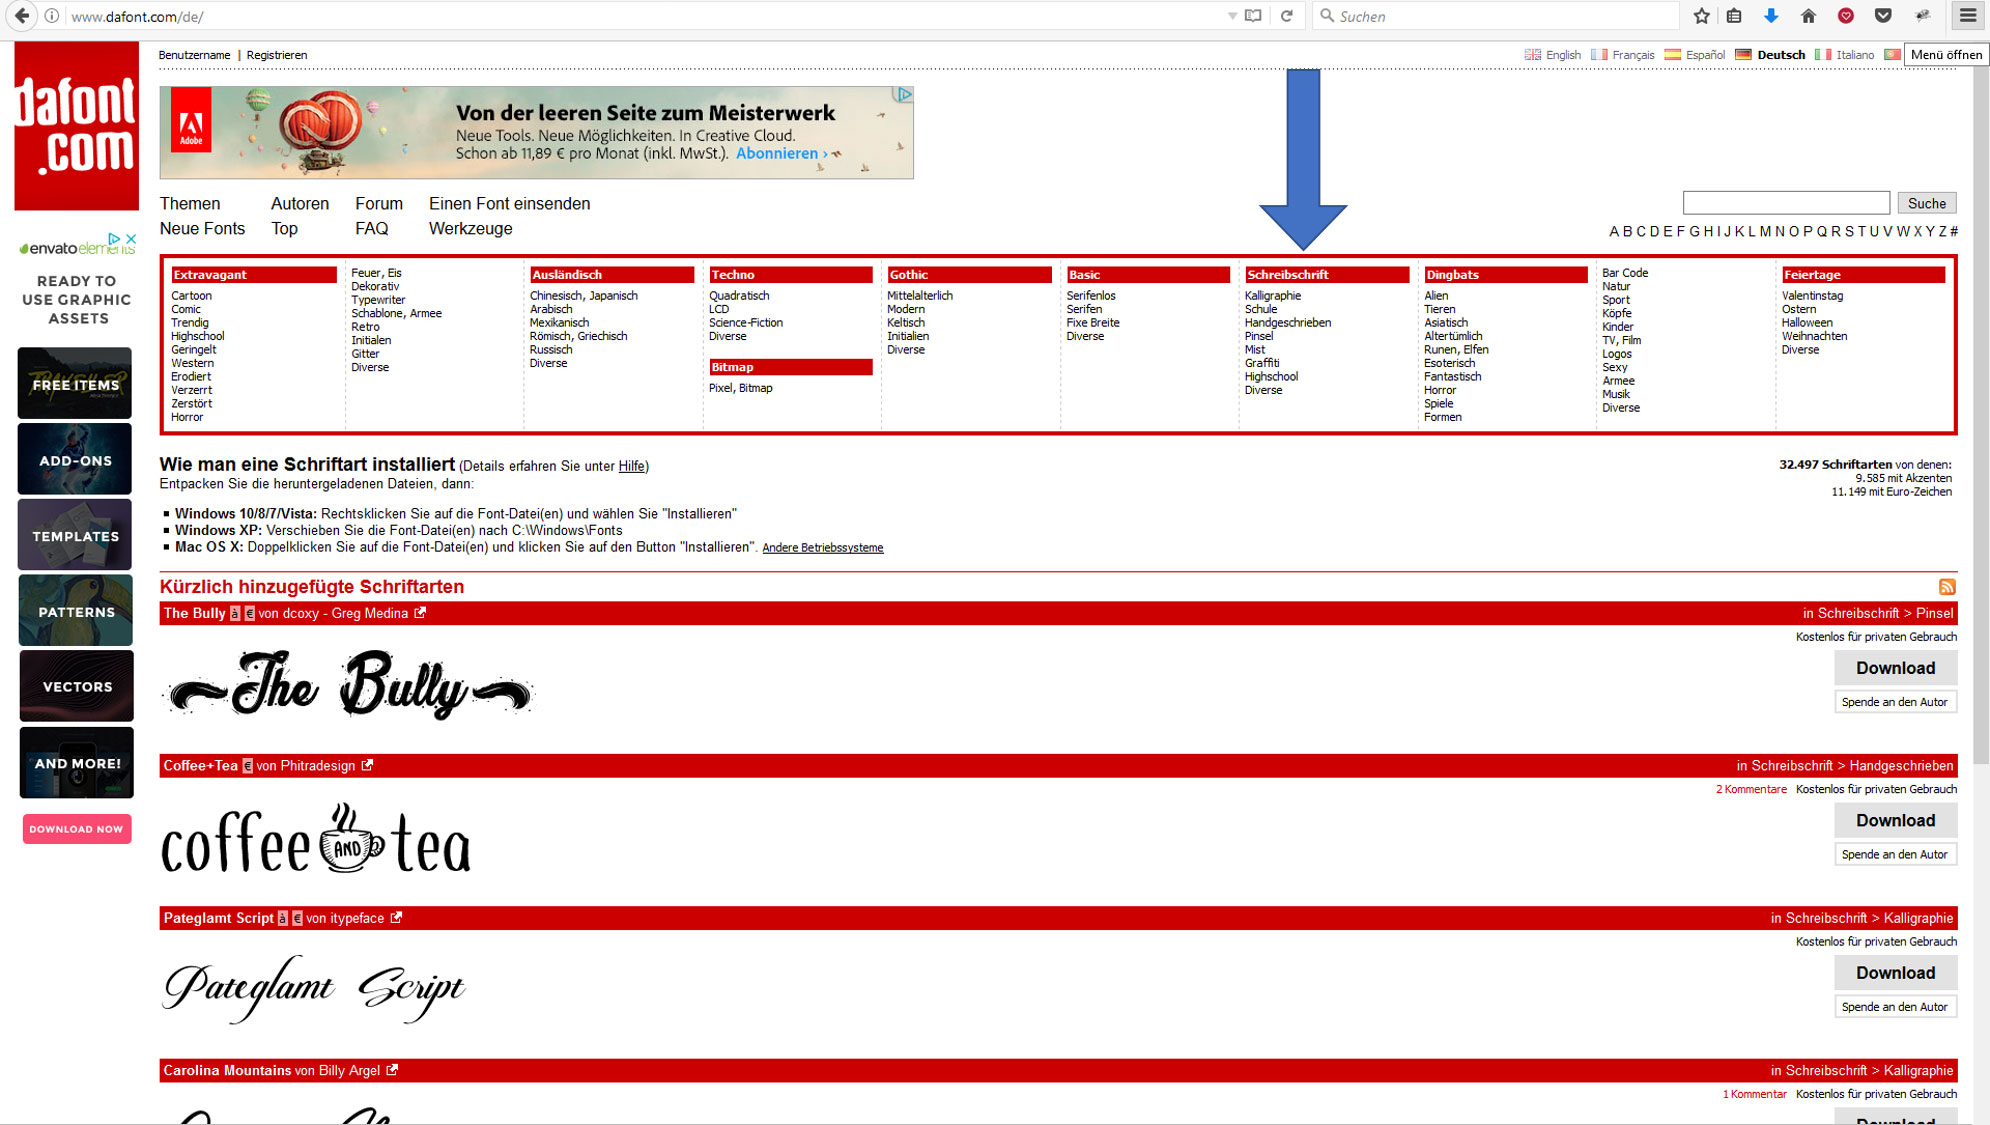Open the Themen menu
This screenshot has width=1990, height=1125.
tap(190, 203)
